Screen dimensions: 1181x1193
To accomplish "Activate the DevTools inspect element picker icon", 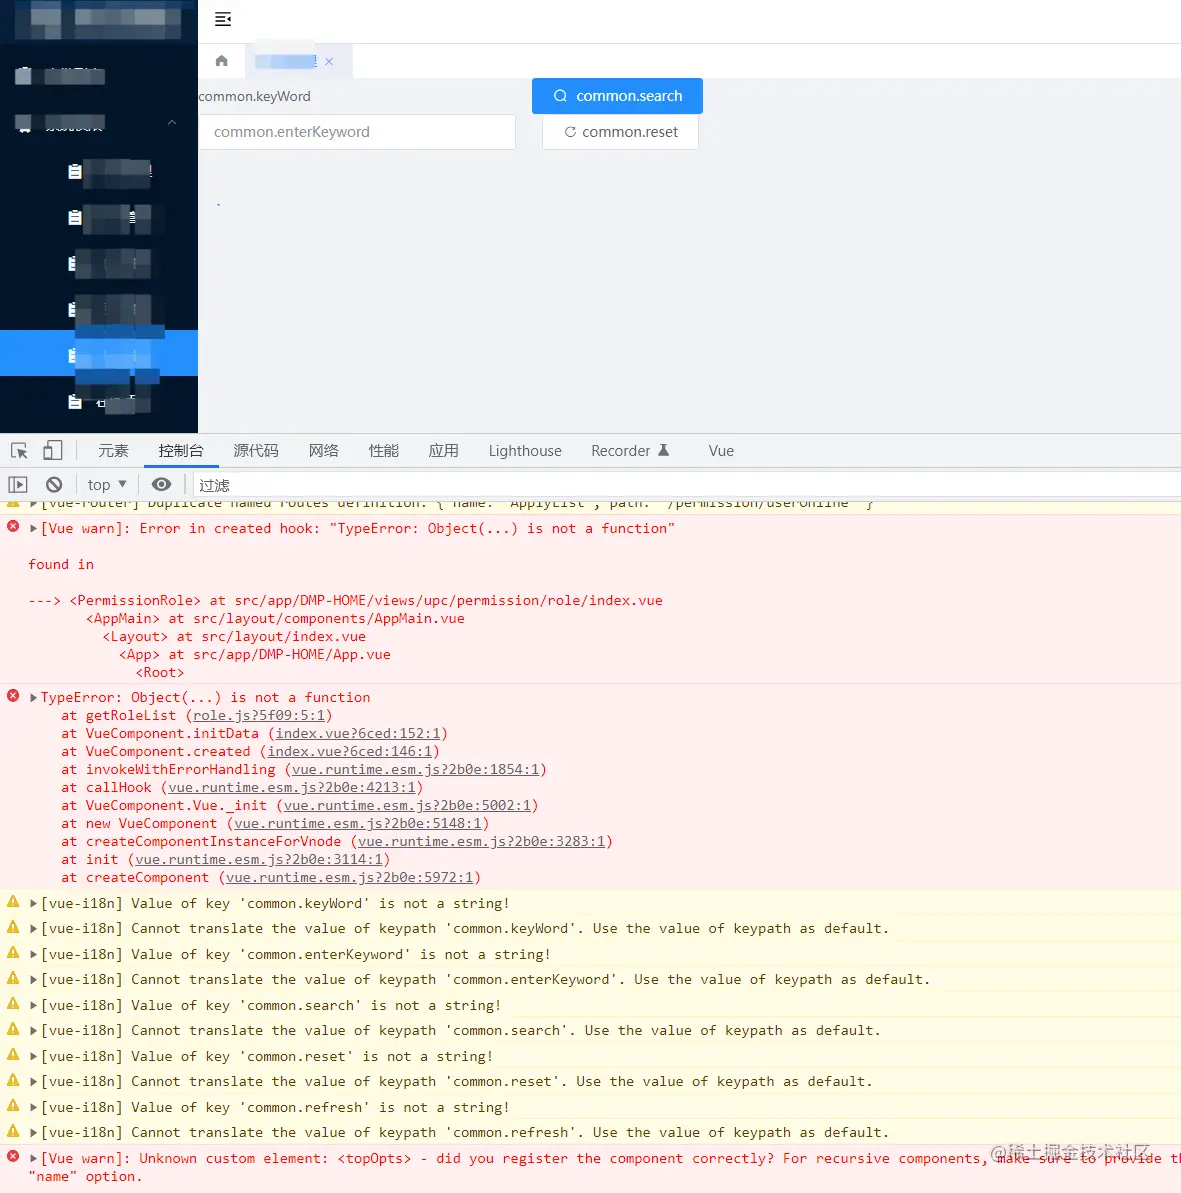I will click(x=19, y=450).
